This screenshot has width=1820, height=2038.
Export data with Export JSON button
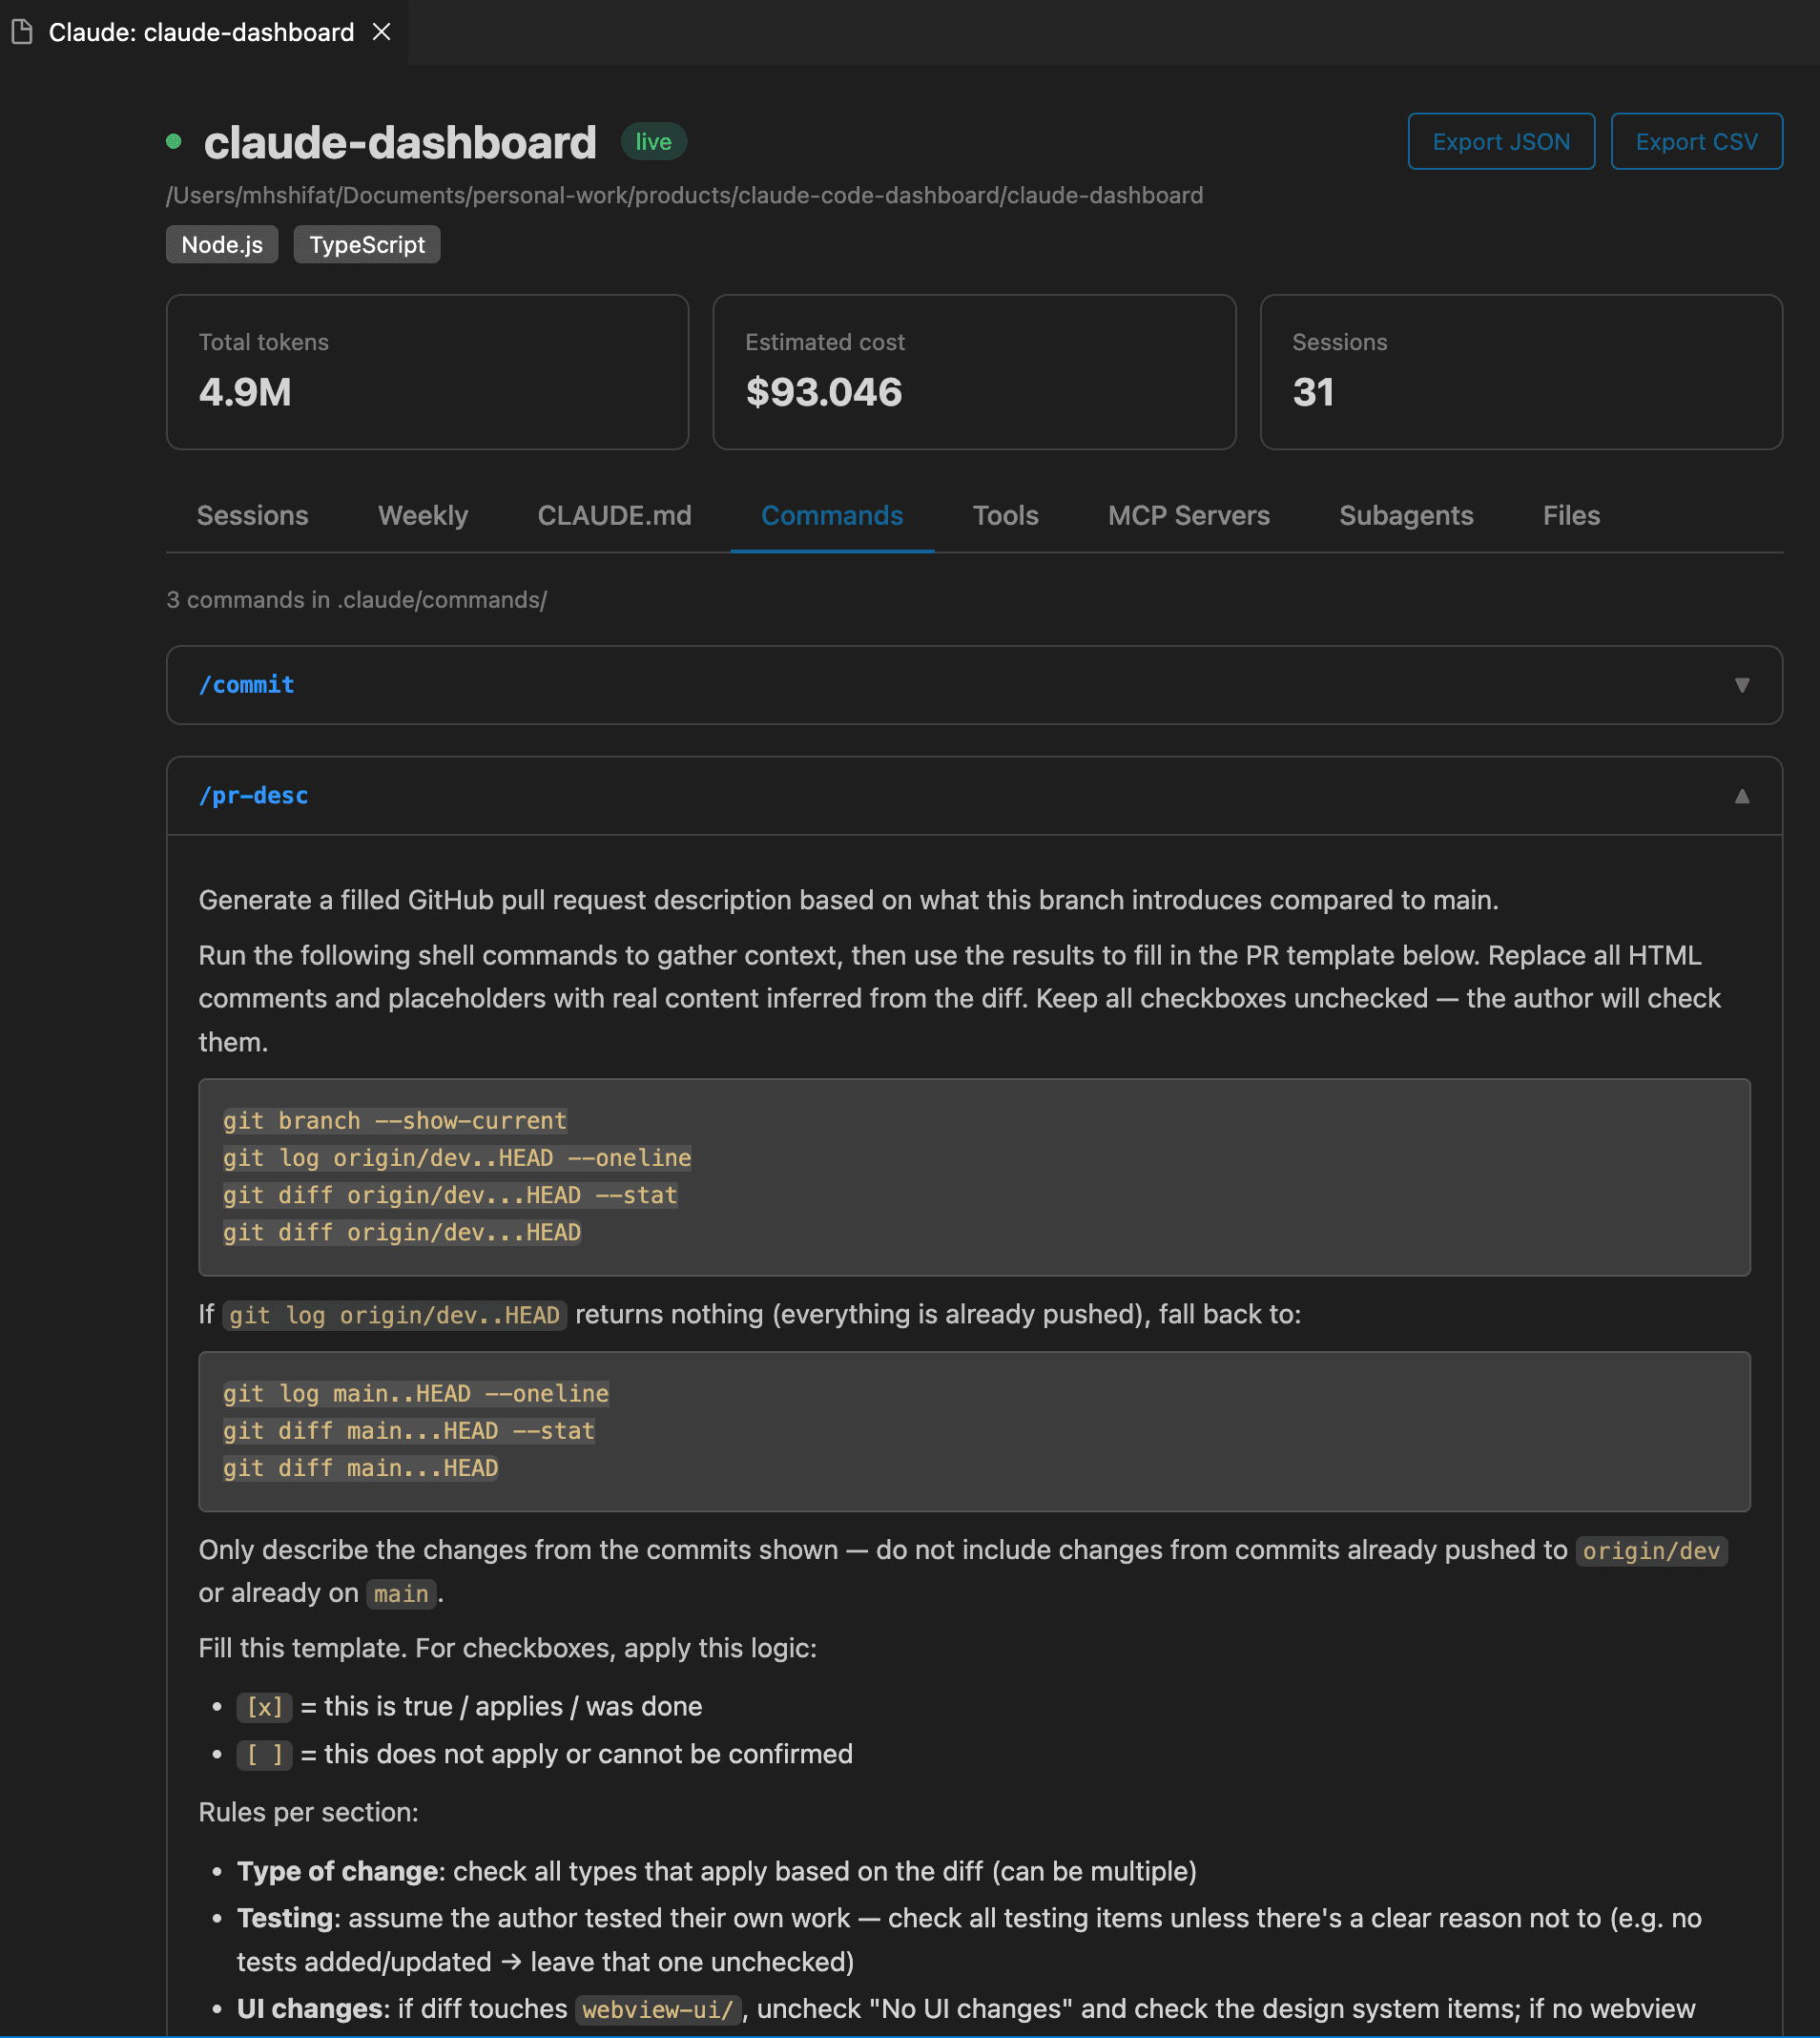tap(1500, 142)
